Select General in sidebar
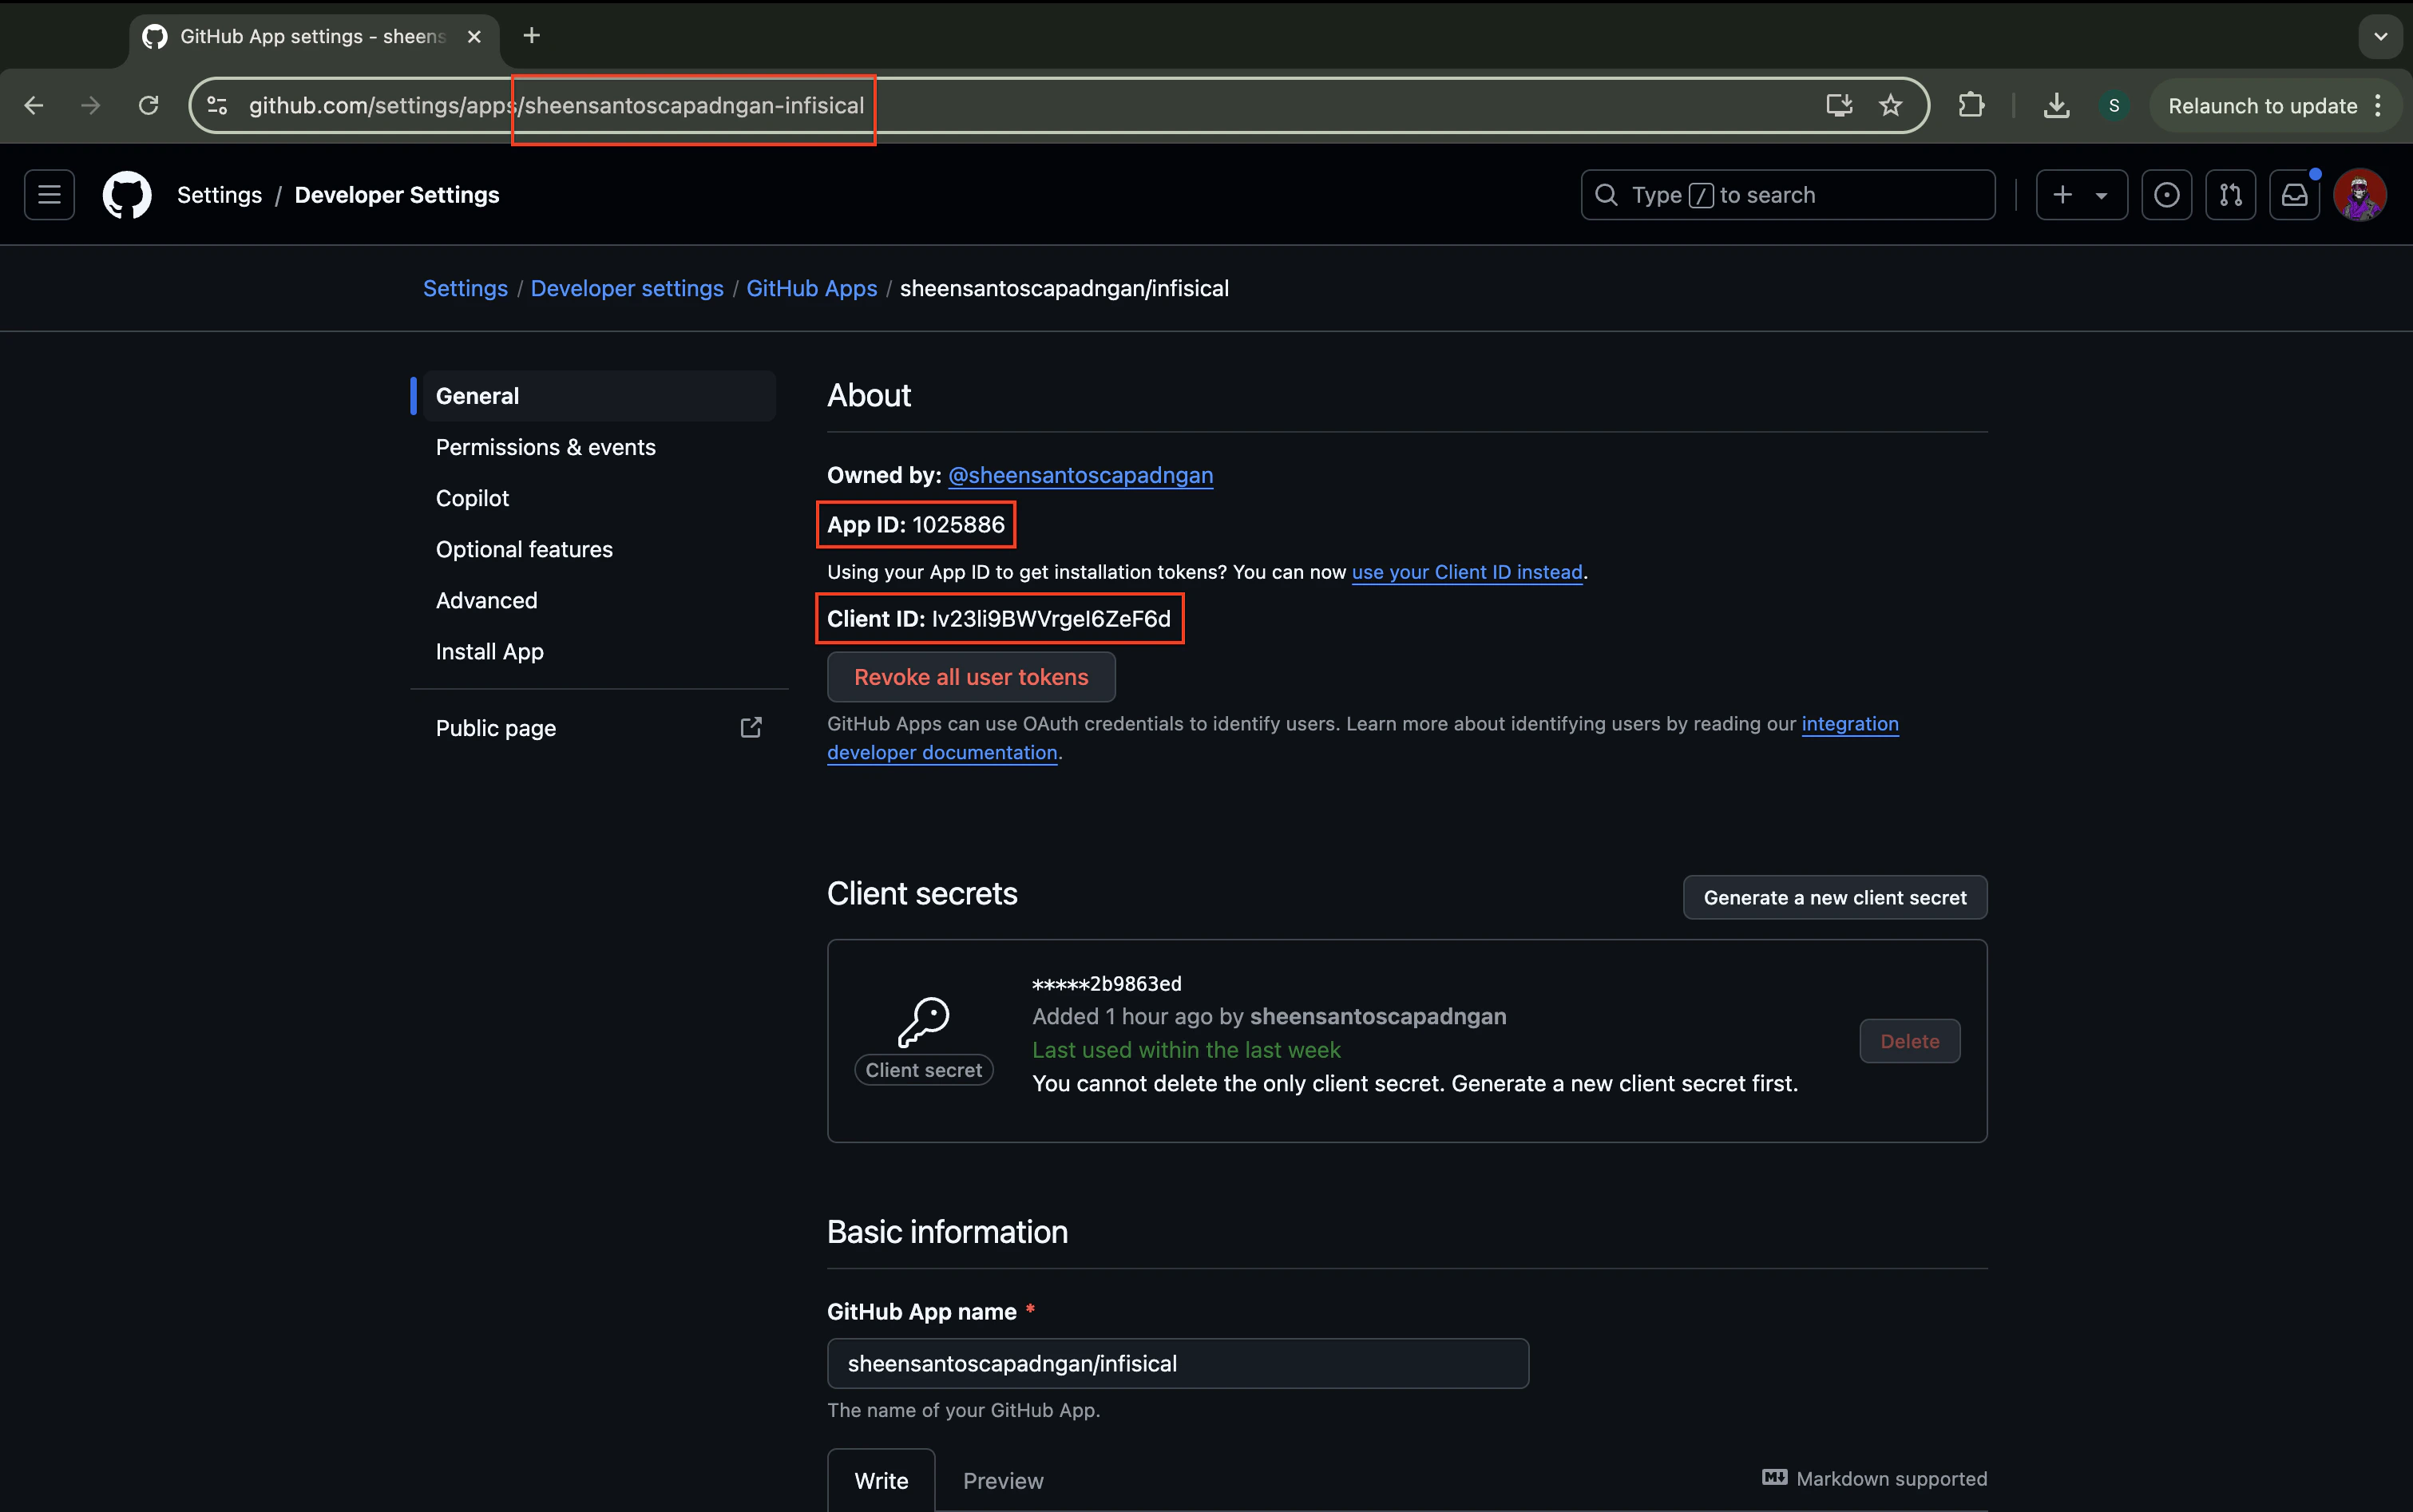Viewport: 2413px width, 1512px height. 599,396
